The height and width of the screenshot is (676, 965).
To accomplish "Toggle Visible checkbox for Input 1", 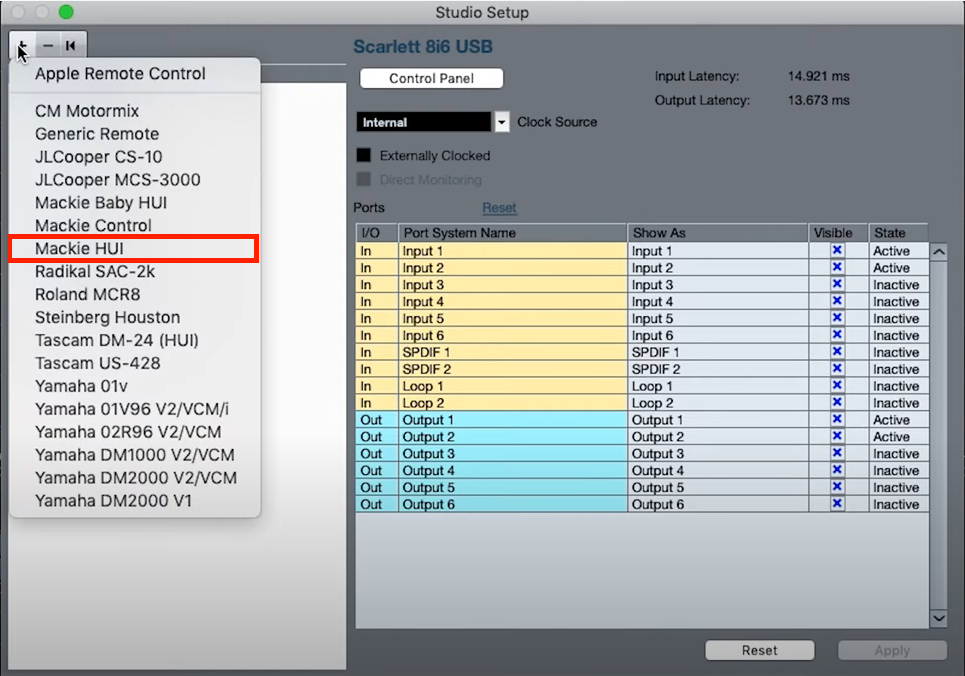I will (837, 250).
